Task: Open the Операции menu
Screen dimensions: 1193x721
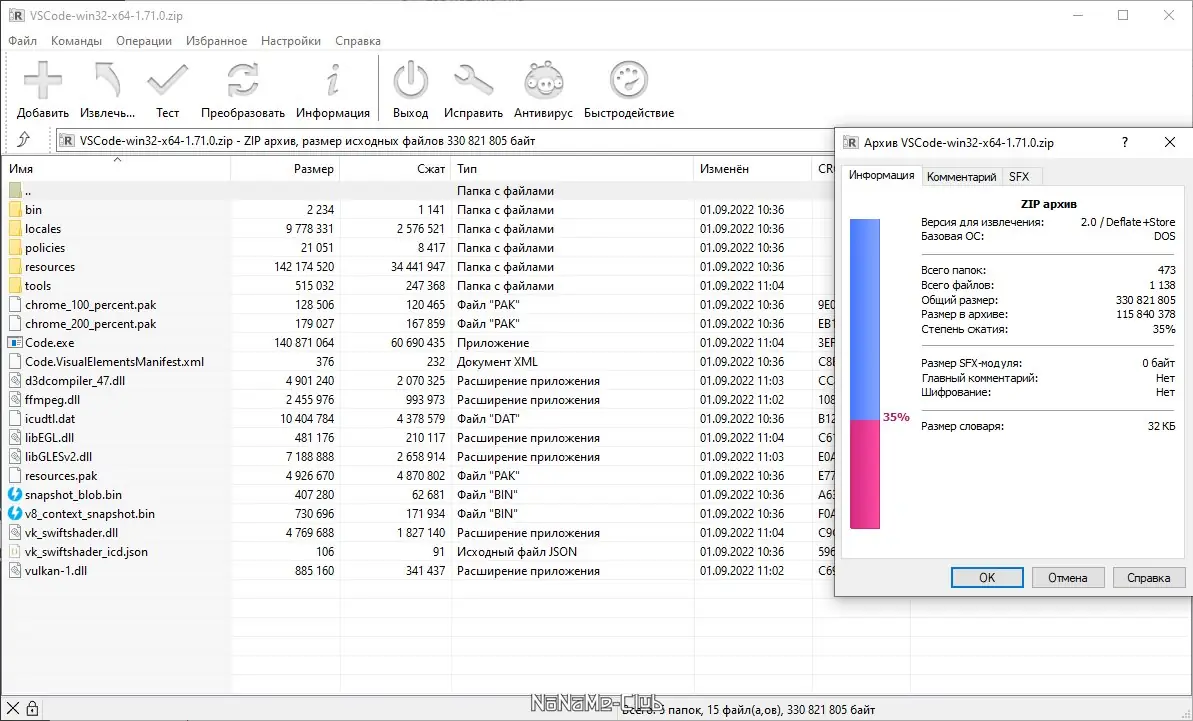Action: click(x=144, y=40)
